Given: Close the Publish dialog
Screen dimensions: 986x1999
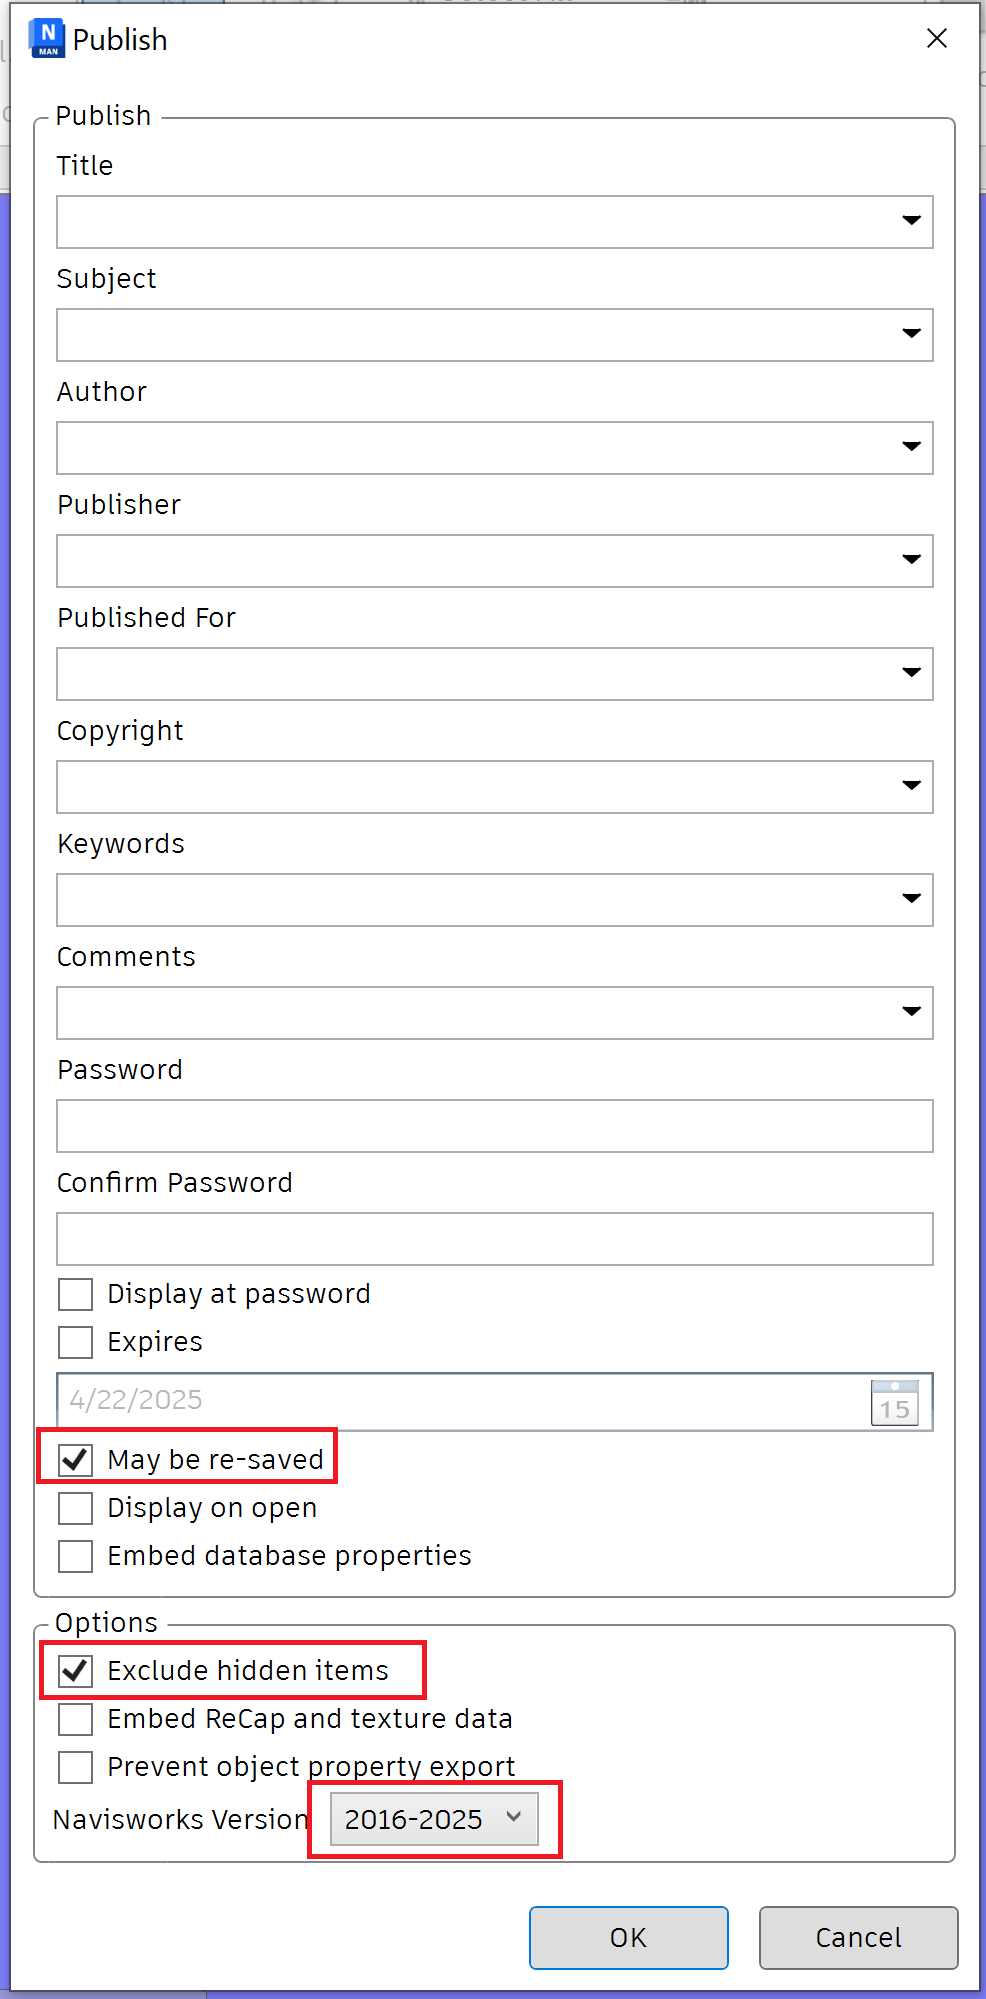Looking at the screenshot, I should click(936, 38).
